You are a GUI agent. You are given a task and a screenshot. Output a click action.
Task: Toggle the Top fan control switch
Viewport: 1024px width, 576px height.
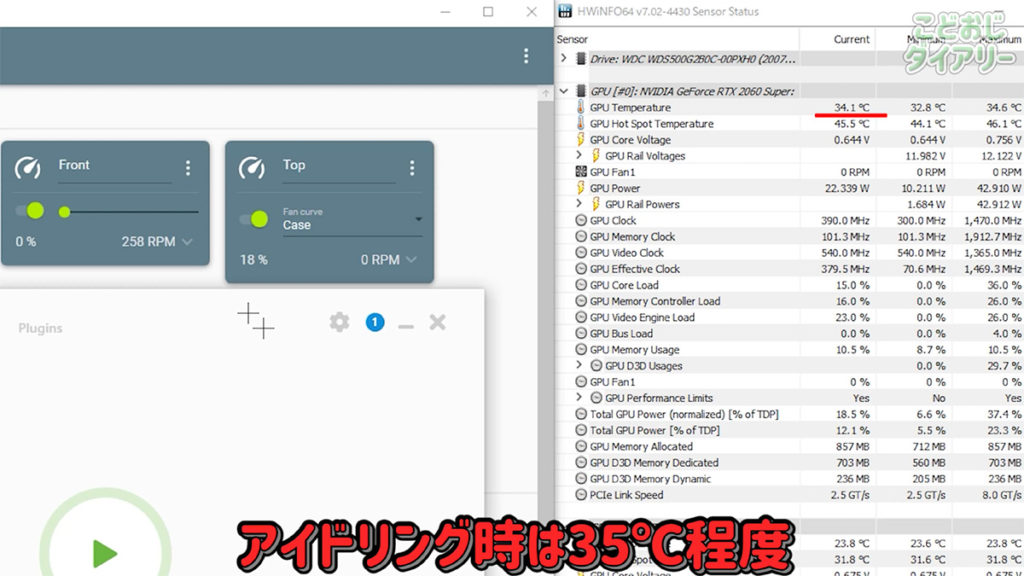(x=254, y=218)
